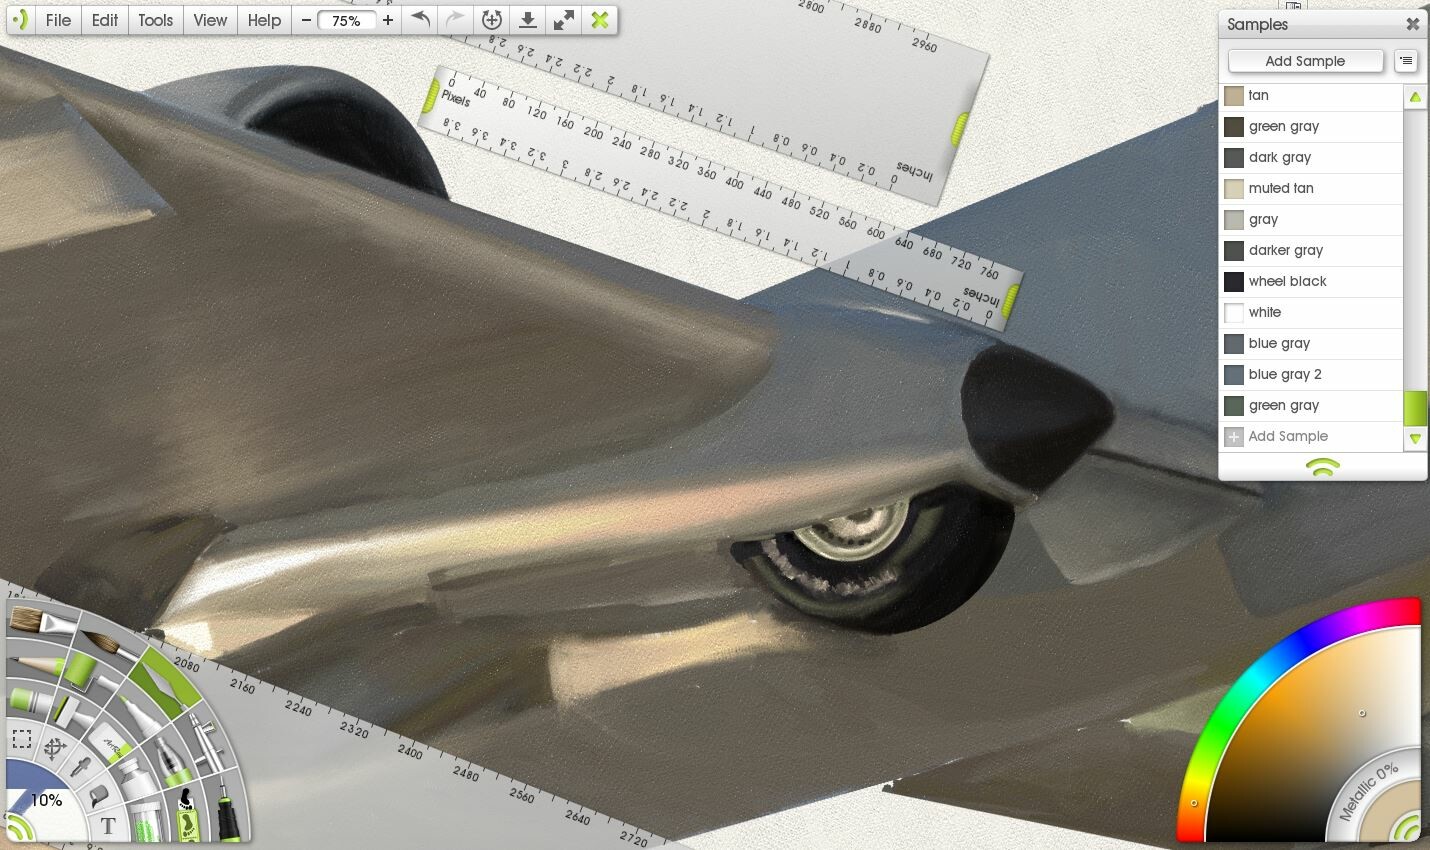
Task: Click the green Samples scrollbar thumb
Action: (x=1415, y=408)
